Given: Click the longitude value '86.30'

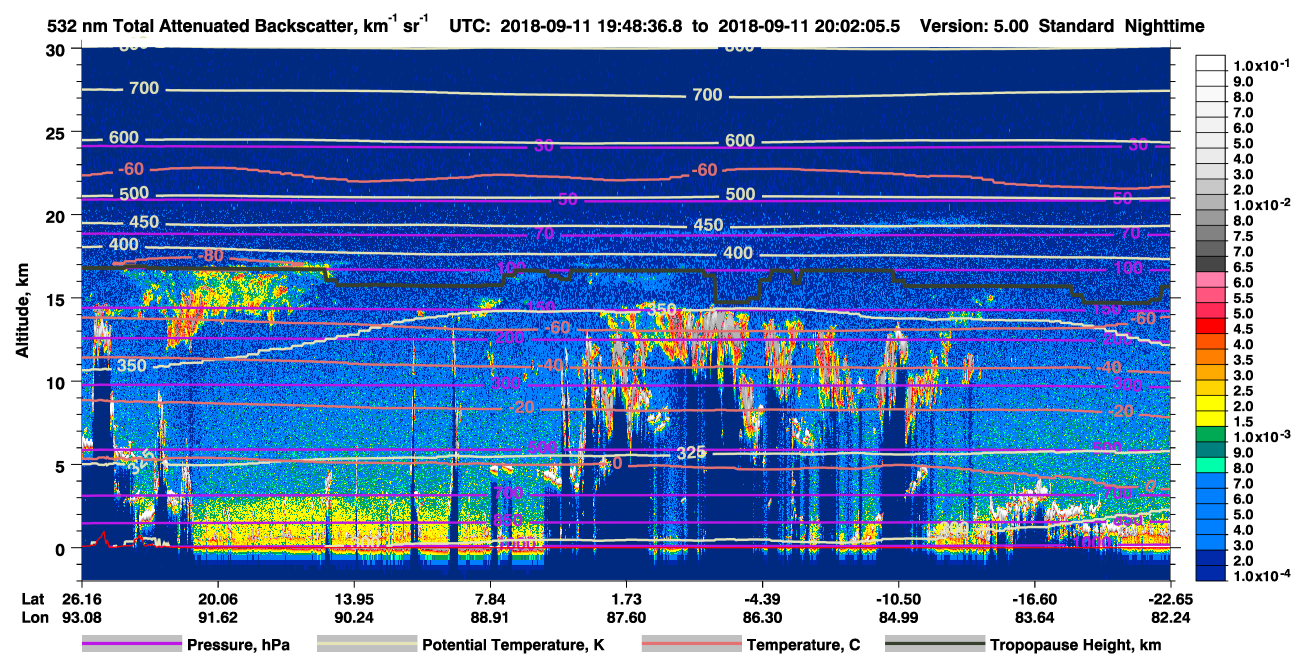Looking at the screenshot, I should coord(762,617).
